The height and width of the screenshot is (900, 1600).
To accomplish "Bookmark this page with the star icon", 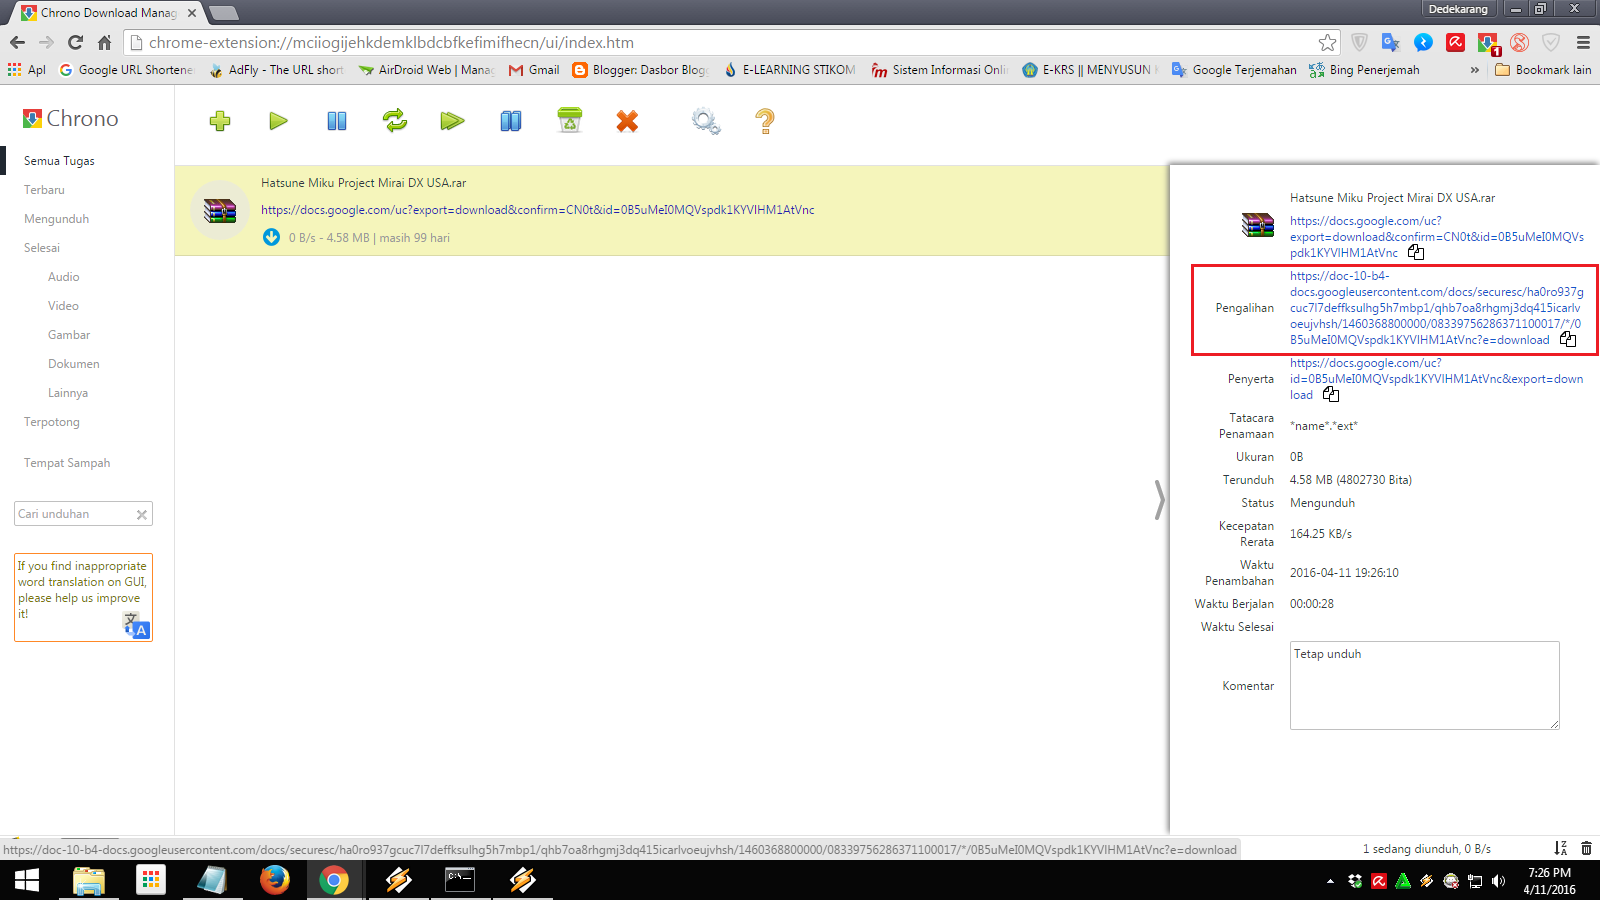I will [1327, 42].
